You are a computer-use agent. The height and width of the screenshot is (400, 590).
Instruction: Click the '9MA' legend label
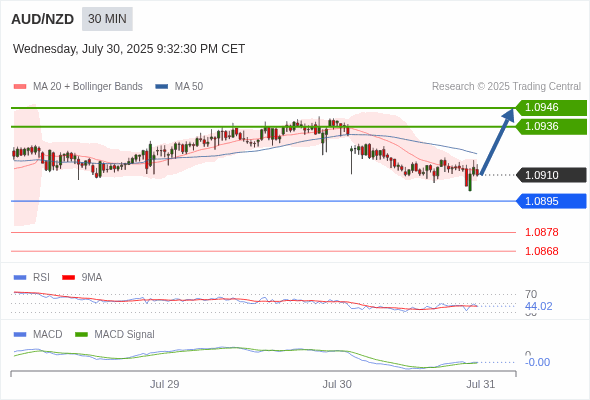(92, 278)
